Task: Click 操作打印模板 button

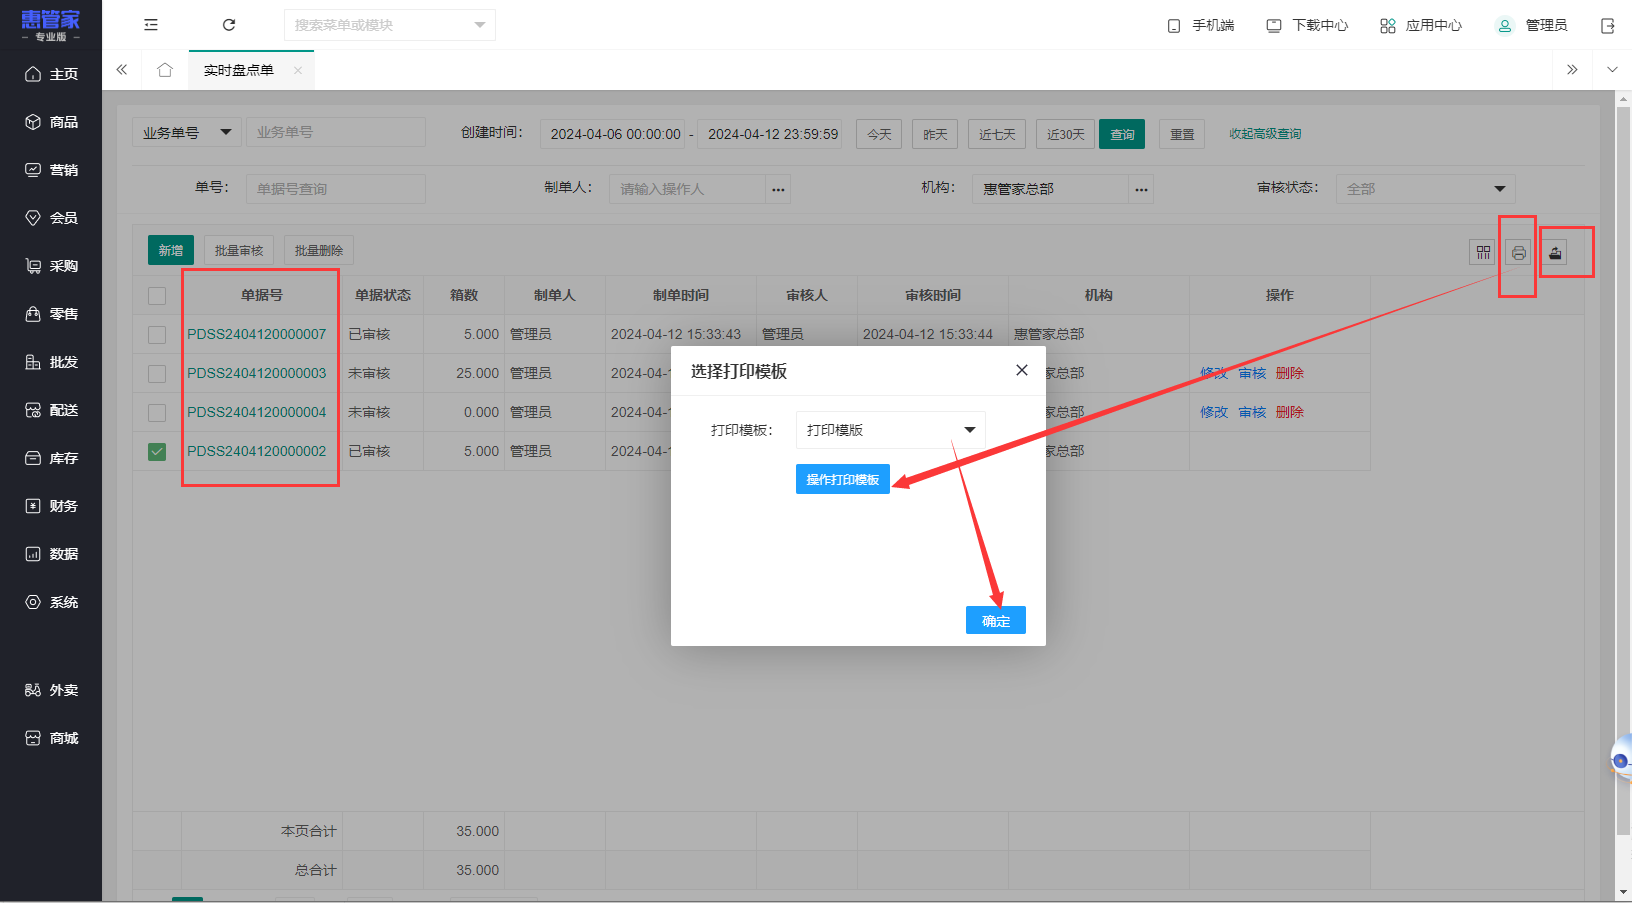Action: pyautogui.click(x=843, y=480)
